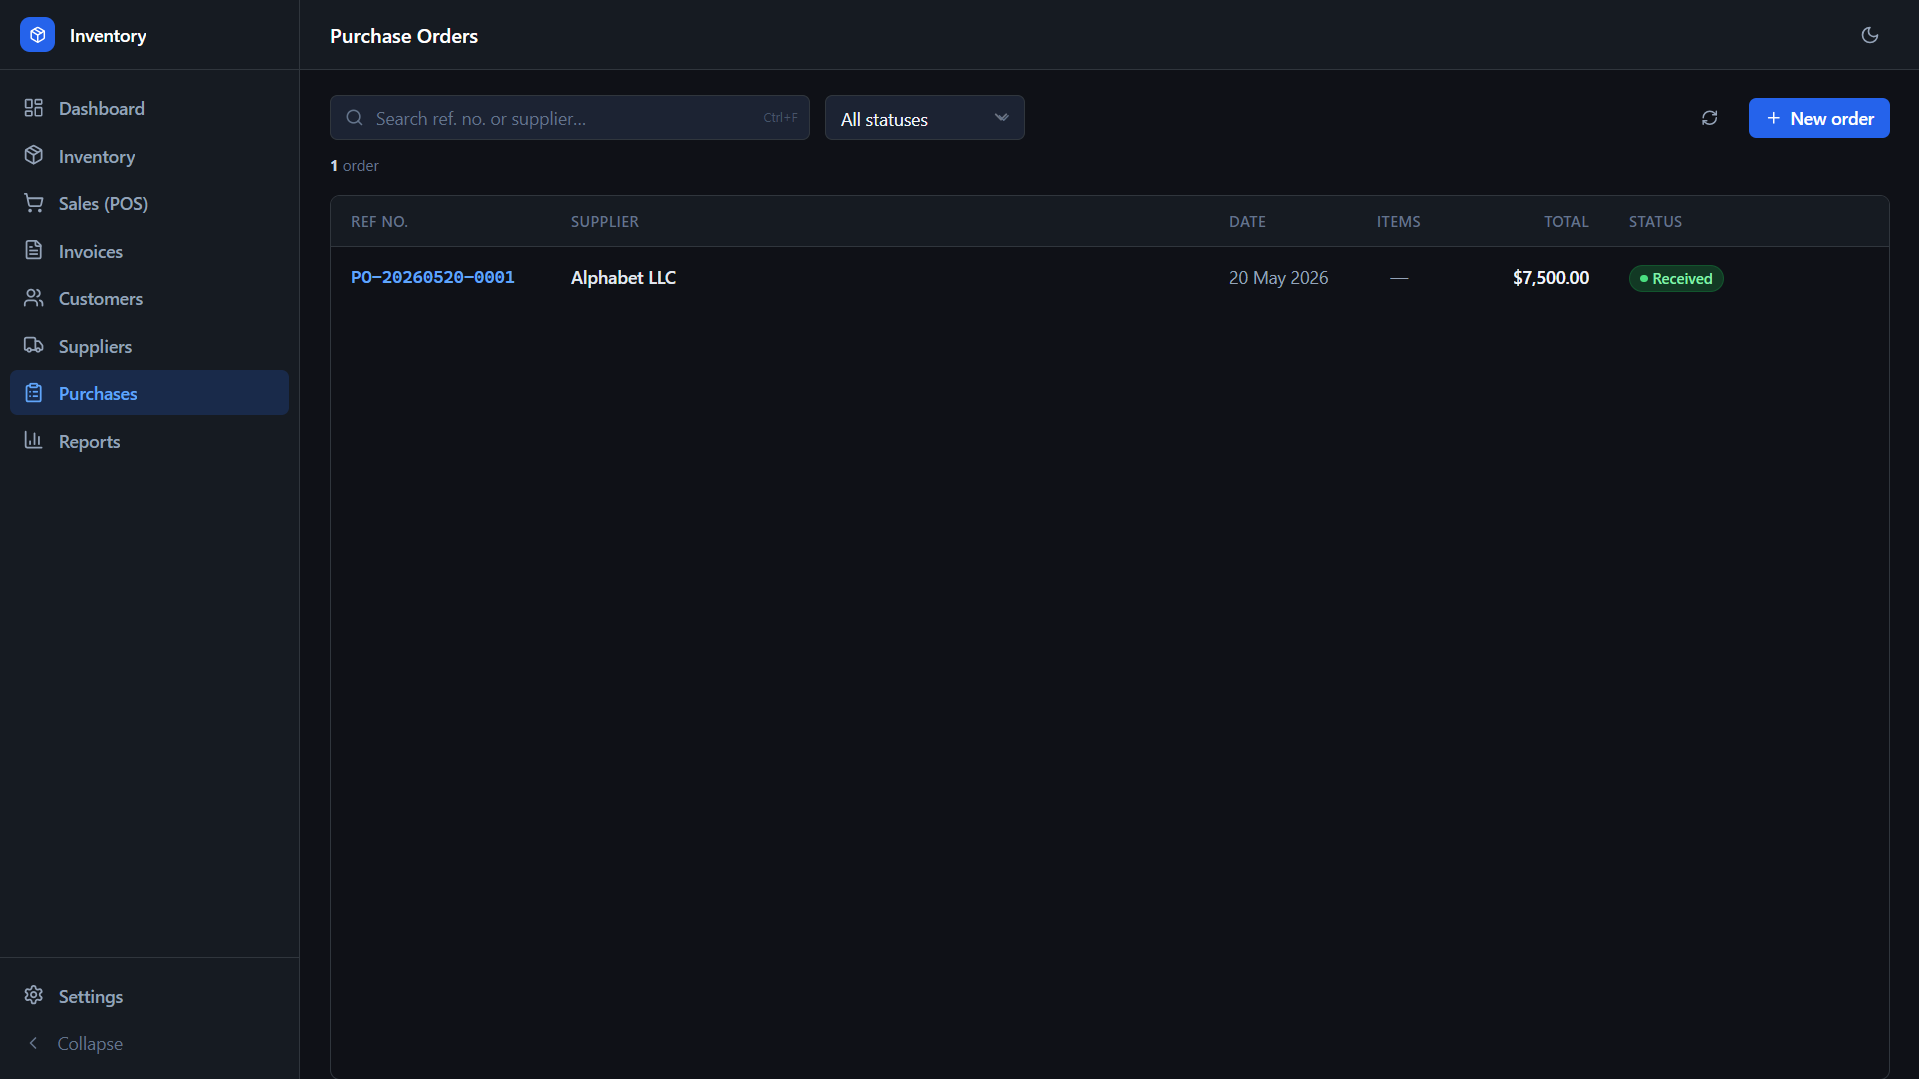Click the Collapse chevron arrow icon
The height and width of the screenshot is (1079, 1919).
pyautogui.click(x=34, y=1043)
